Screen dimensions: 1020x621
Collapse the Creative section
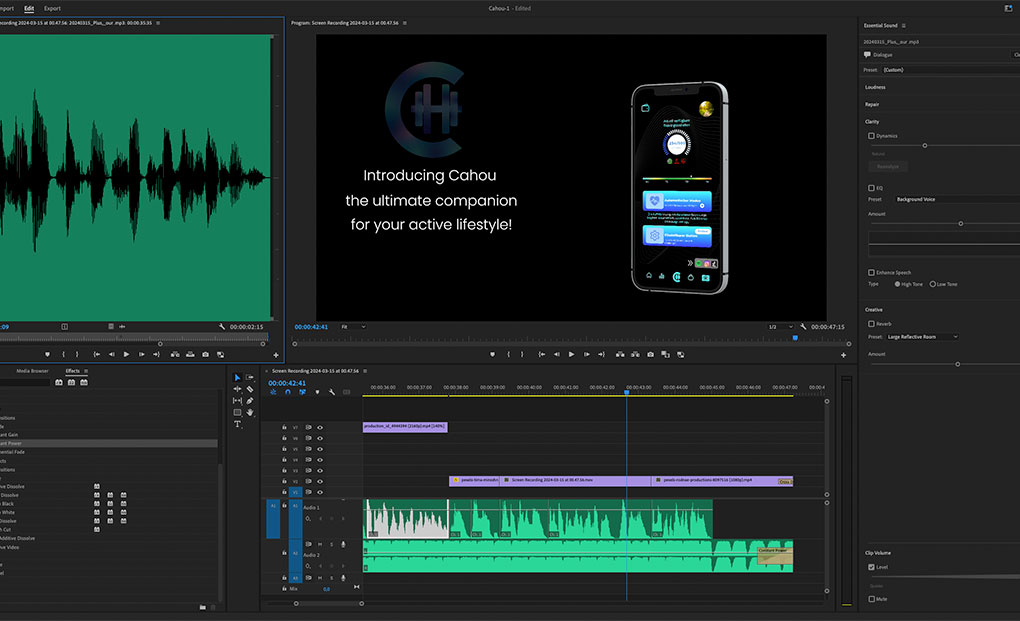point(874,310)
